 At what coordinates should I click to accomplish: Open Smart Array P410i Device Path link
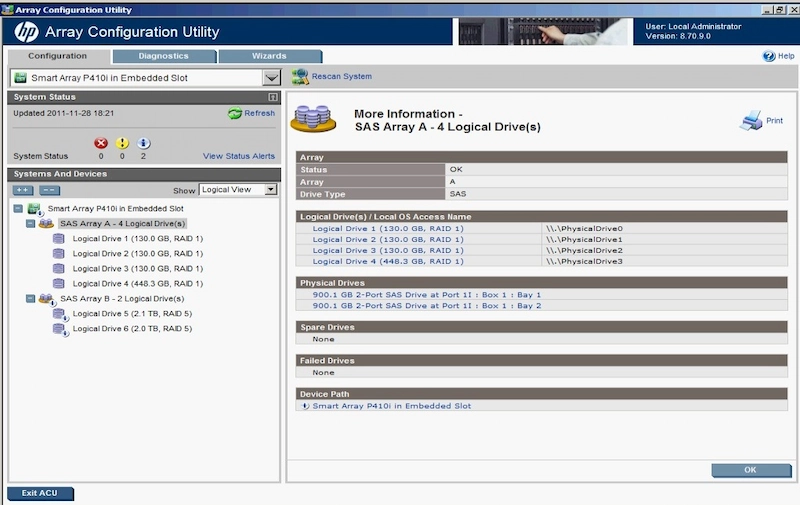tap(392, 406)
